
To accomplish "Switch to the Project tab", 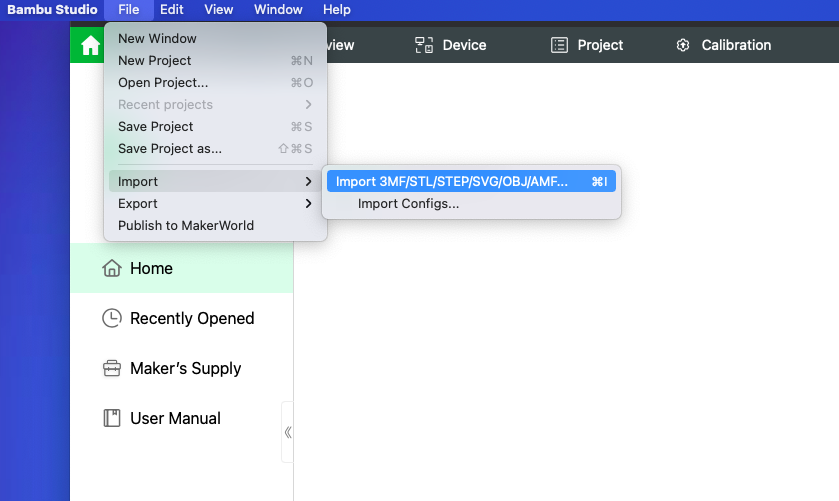I will click(x=587, y=45).
